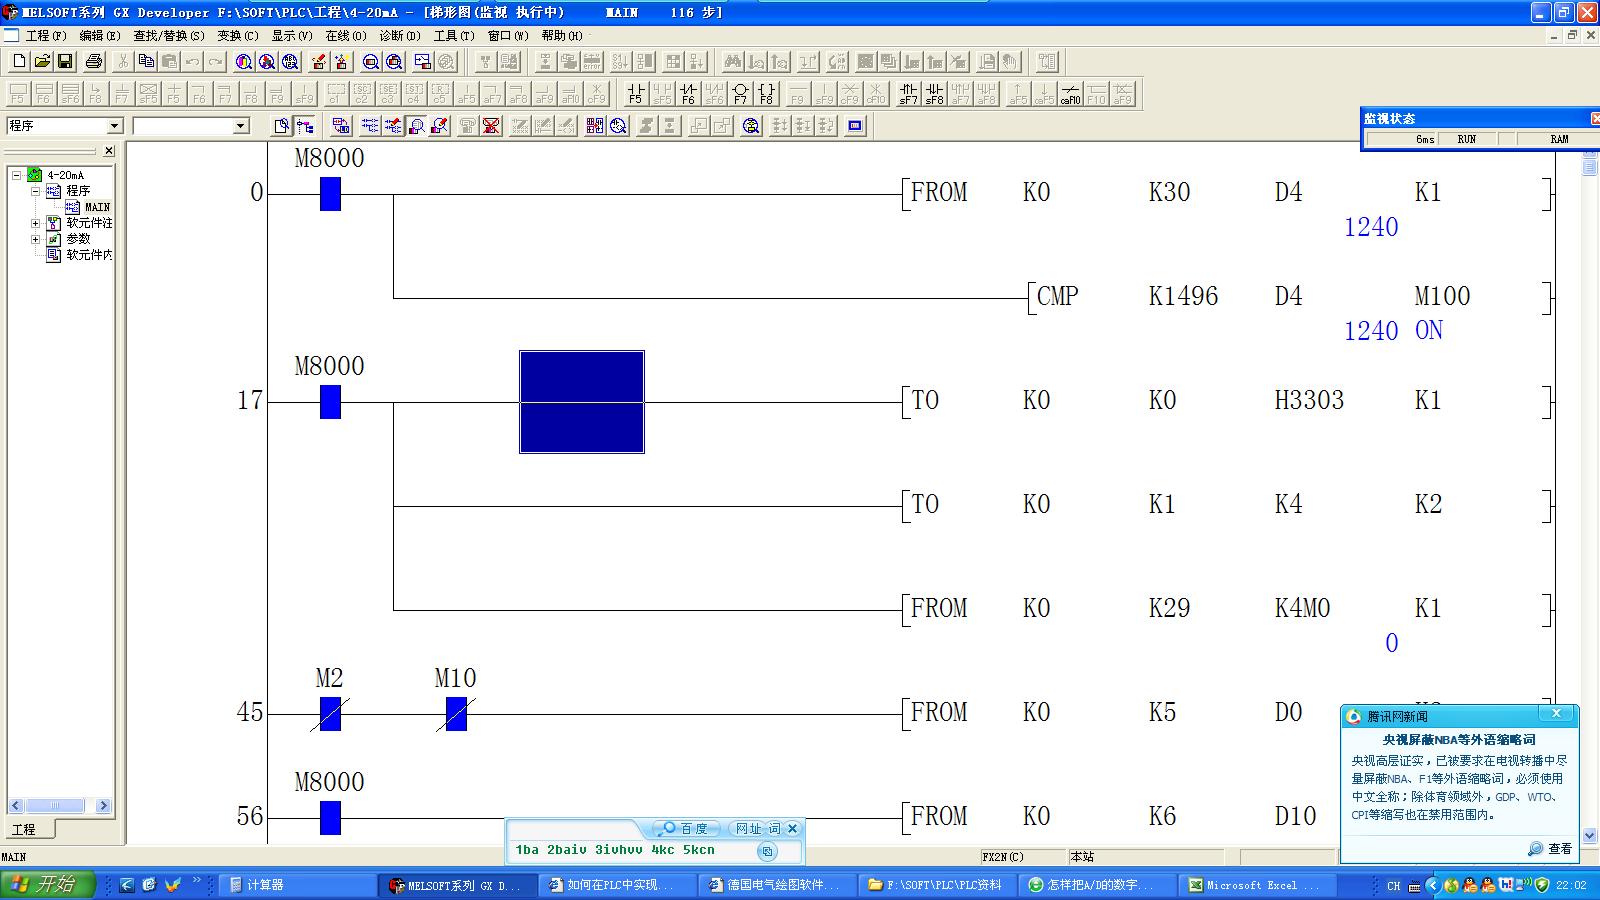Open the empty combo box beside 程序

click(x=240, y=126)
